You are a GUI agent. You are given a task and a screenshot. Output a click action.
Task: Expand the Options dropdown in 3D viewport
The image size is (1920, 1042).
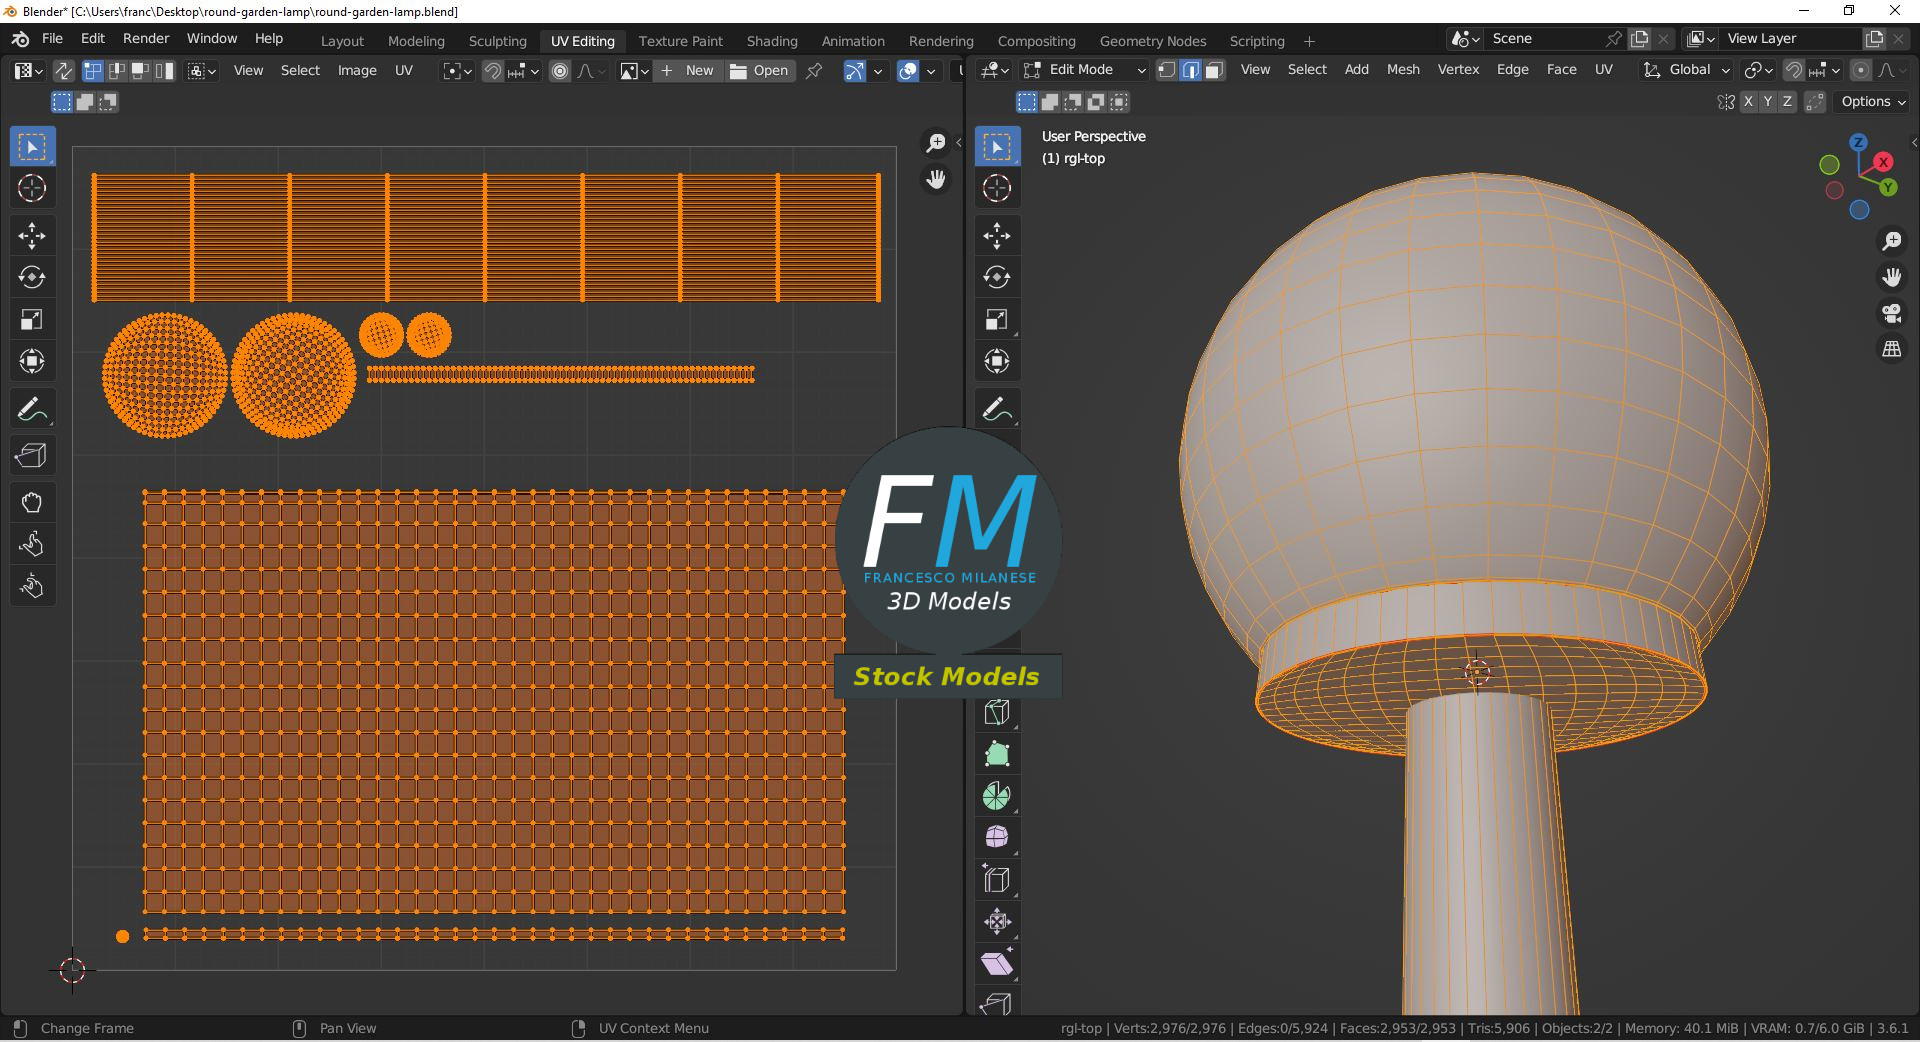click(1872, 102)
